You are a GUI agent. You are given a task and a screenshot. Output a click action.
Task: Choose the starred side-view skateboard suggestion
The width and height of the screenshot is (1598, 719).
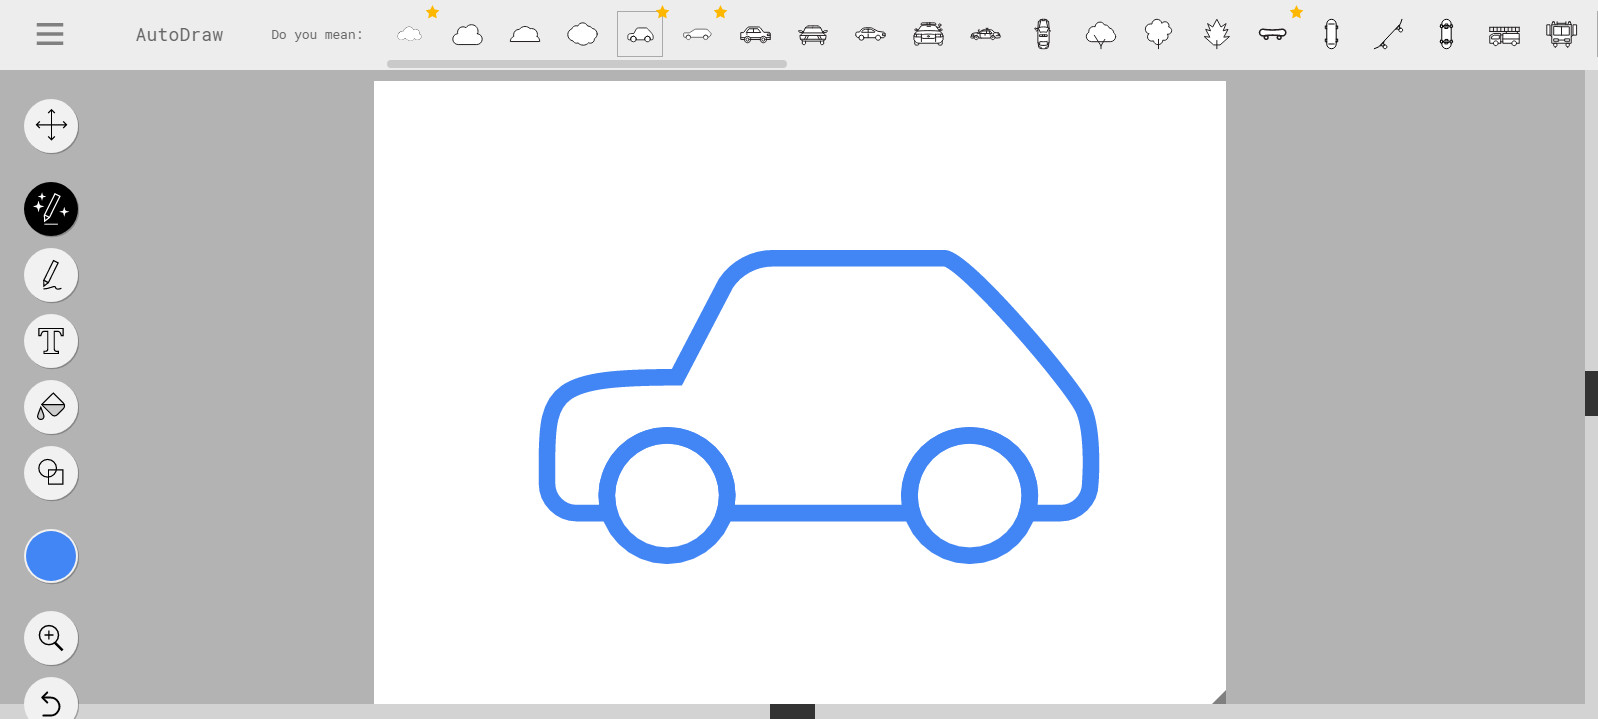1273,35
